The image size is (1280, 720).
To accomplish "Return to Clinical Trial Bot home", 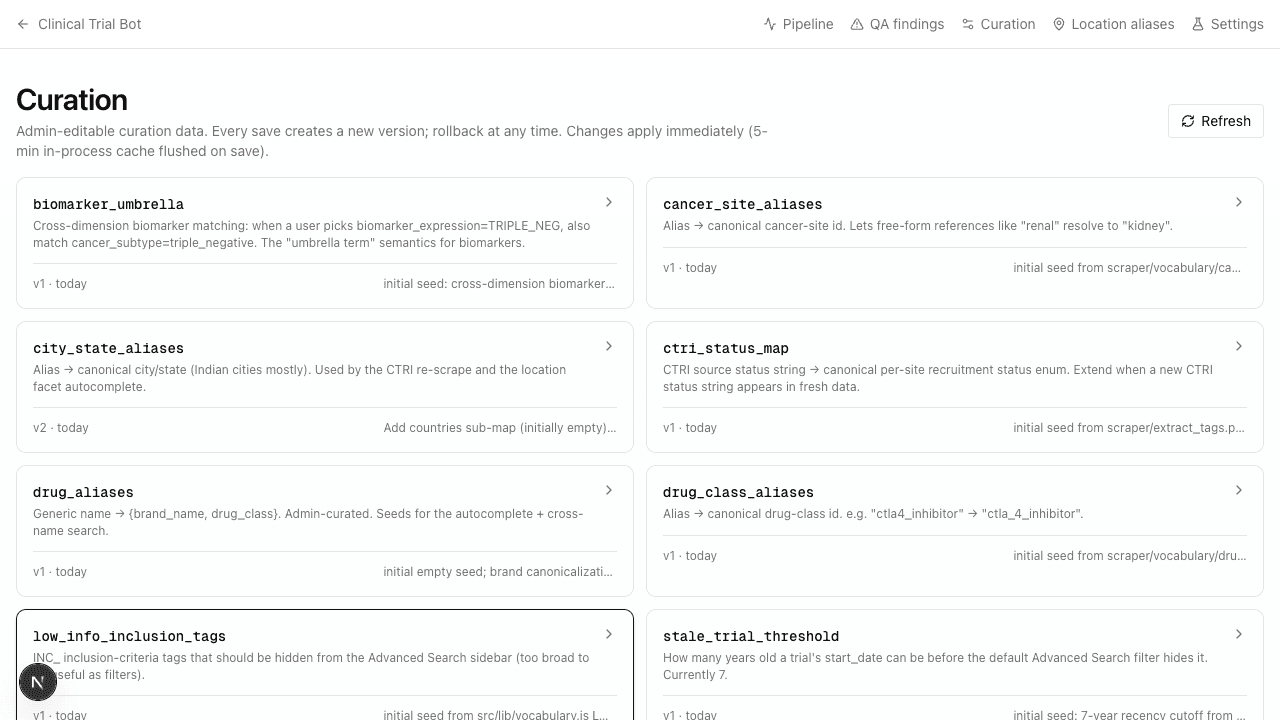I will coord(79,24).
